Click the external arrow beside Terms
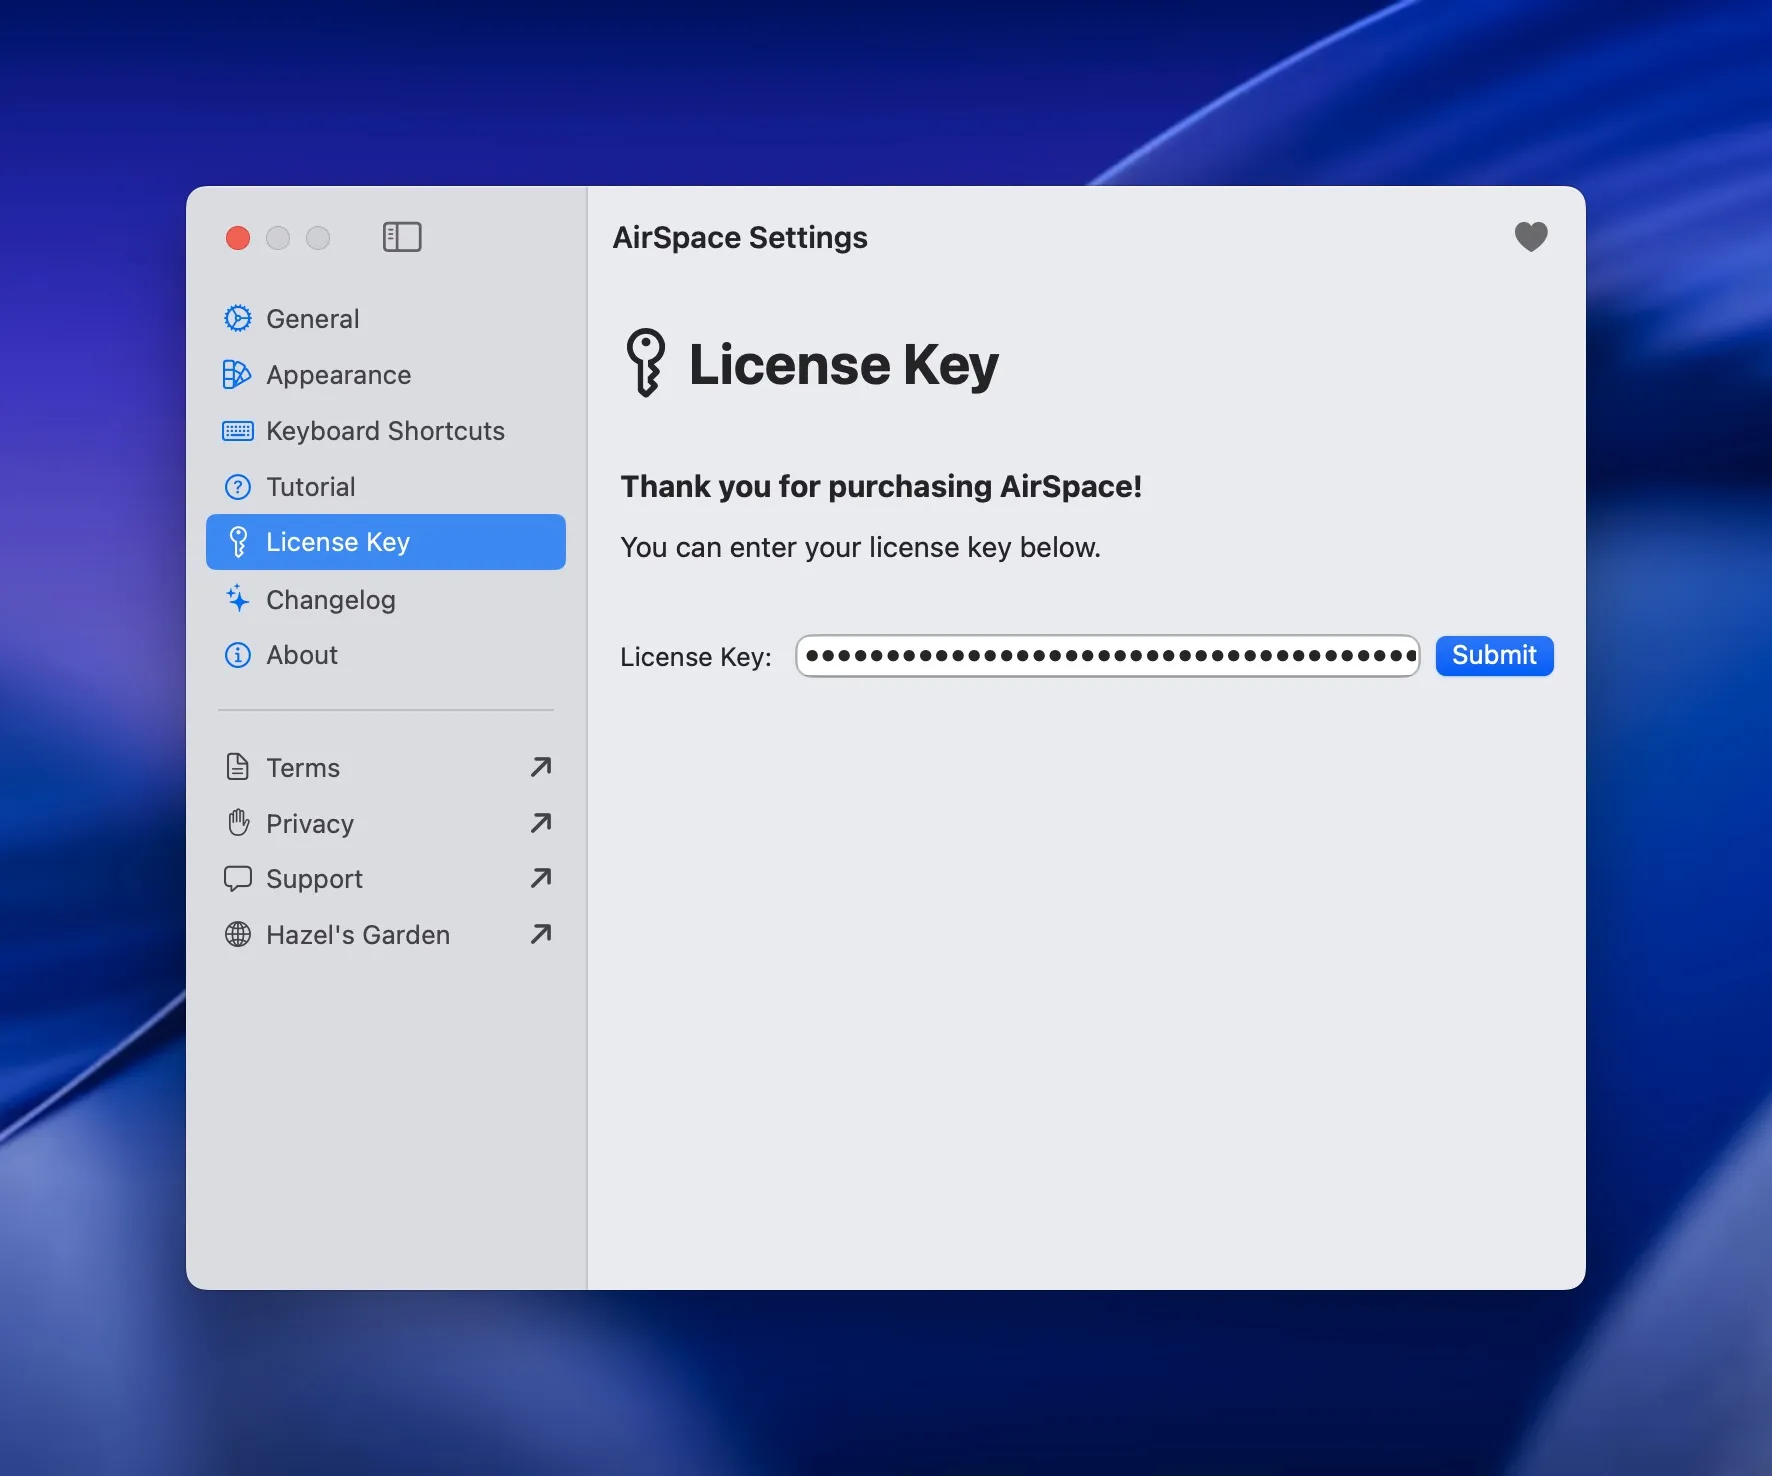 click(541, 767)
